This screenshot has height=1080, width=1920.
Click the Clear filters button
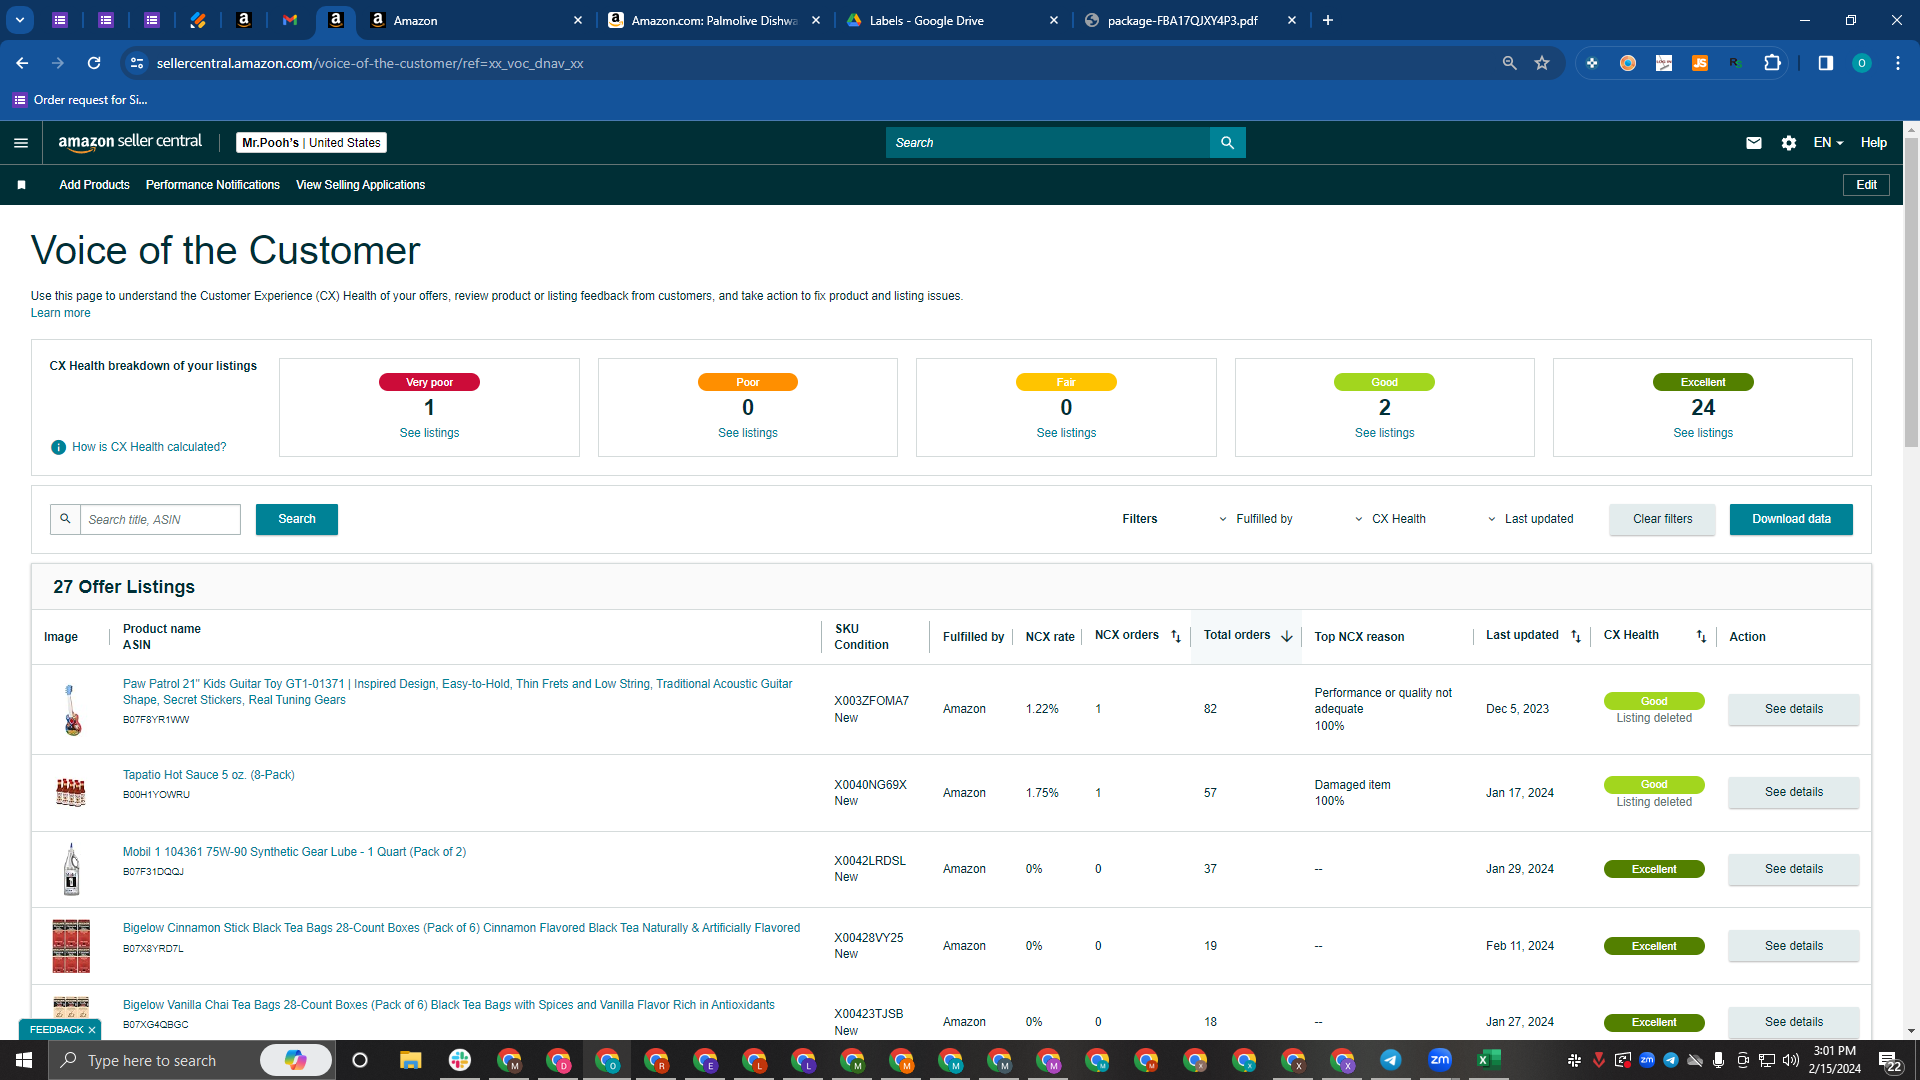pyautogui.click(x=1662, y=519)
